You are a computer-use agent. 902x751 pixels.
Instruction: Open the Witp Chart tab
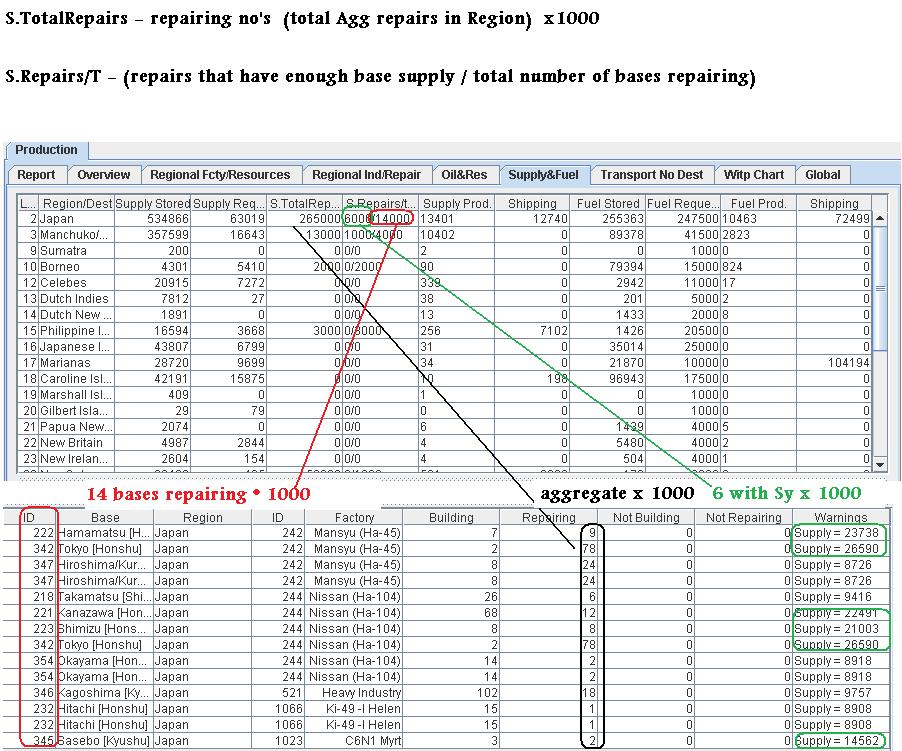754,175
